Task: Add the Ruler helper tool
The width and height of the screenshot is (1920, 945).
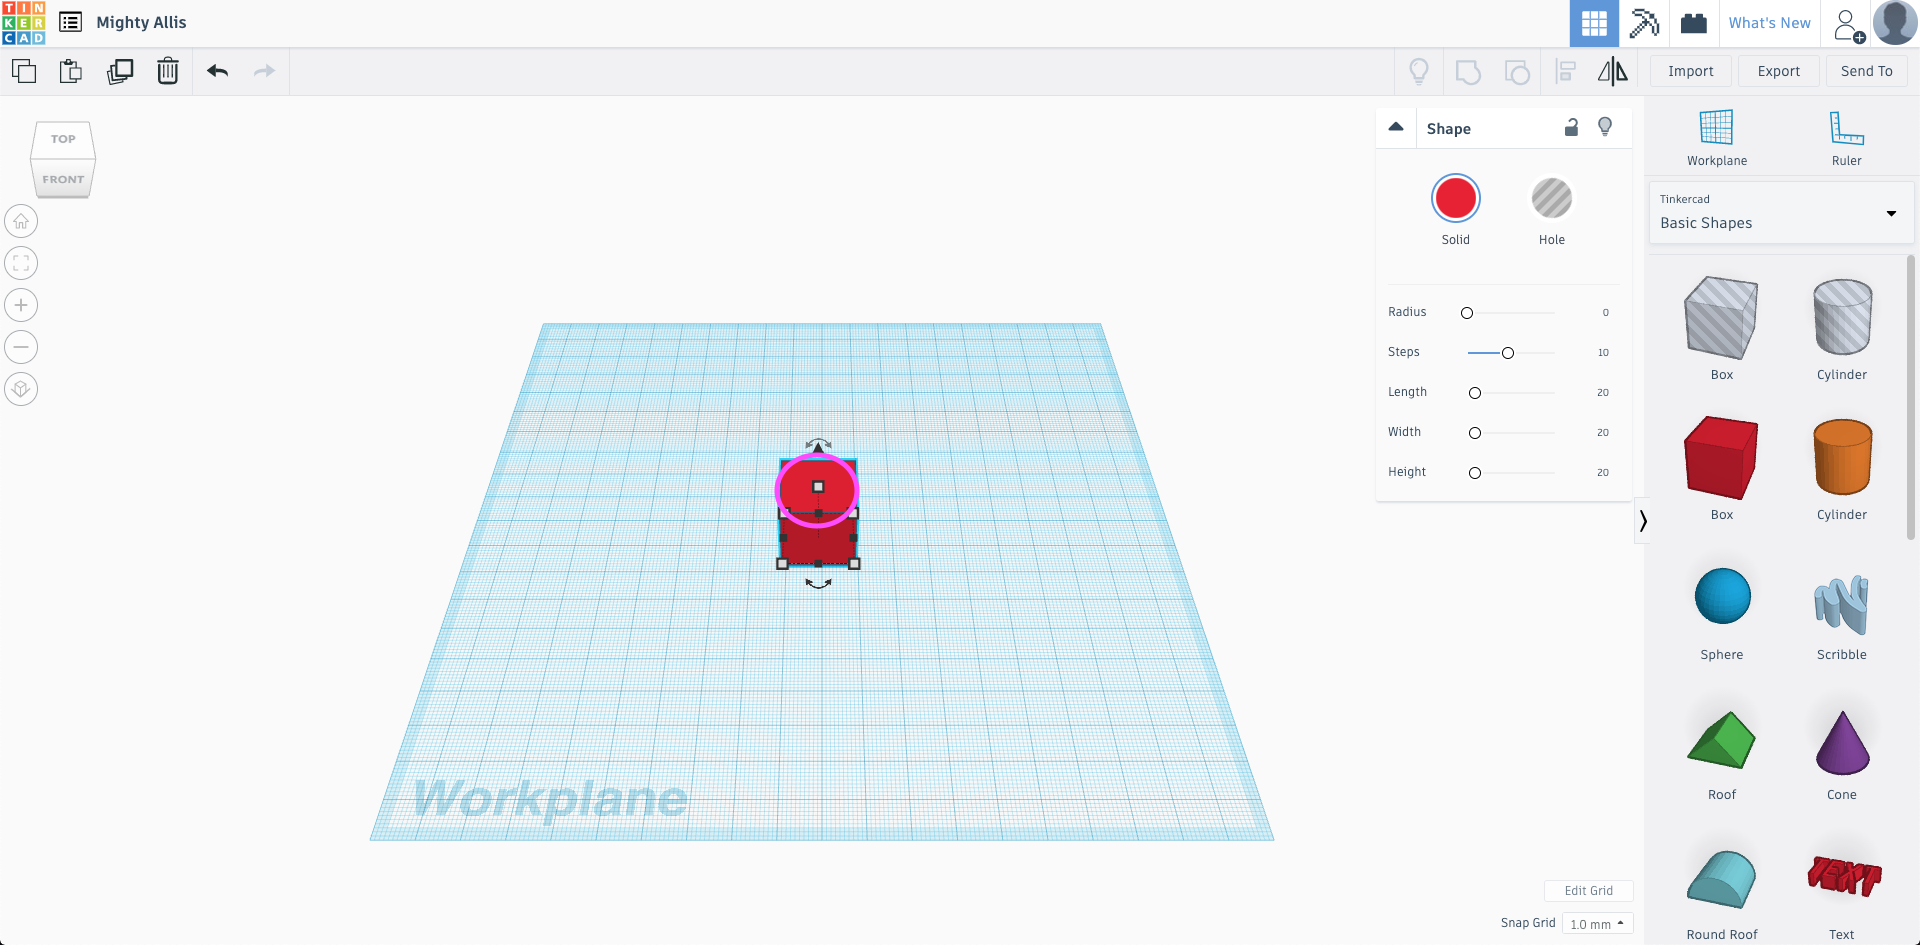Action: click(x=1845, y=137)
